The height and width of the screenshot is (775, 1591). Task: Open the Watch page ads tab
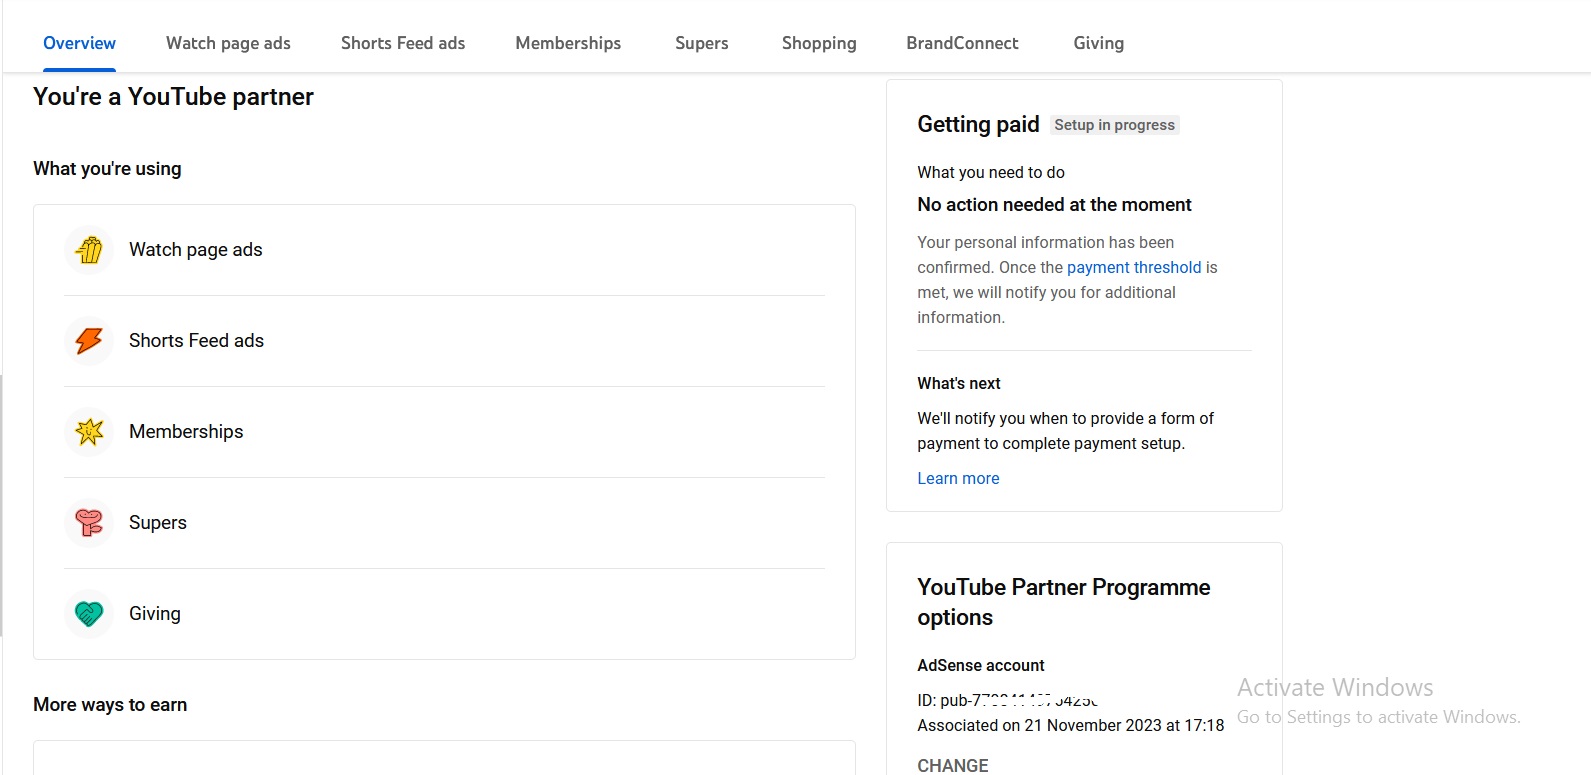tap(228, 43)
